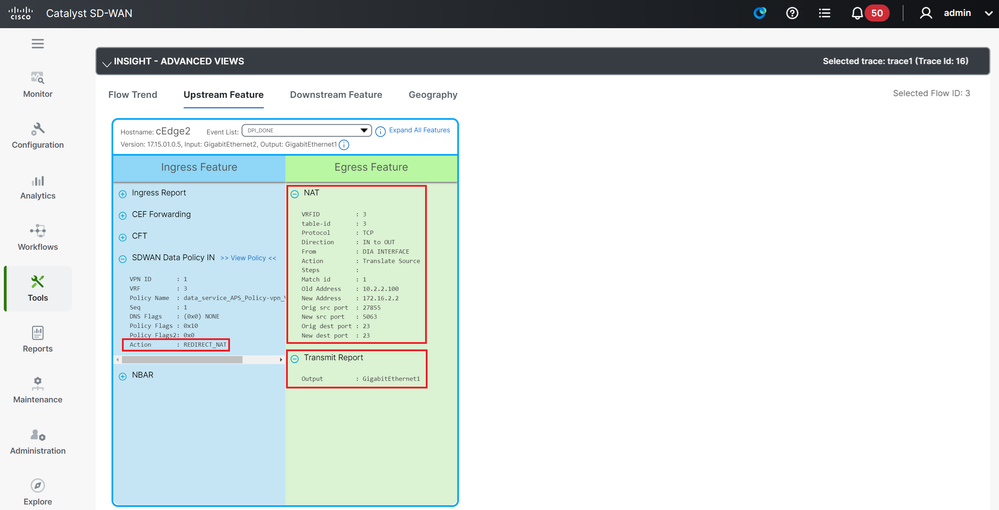Click the horizontal scrollbar thumb in ingress panel
This screenshot has width=999, height=510.
[x=182, y=360]
